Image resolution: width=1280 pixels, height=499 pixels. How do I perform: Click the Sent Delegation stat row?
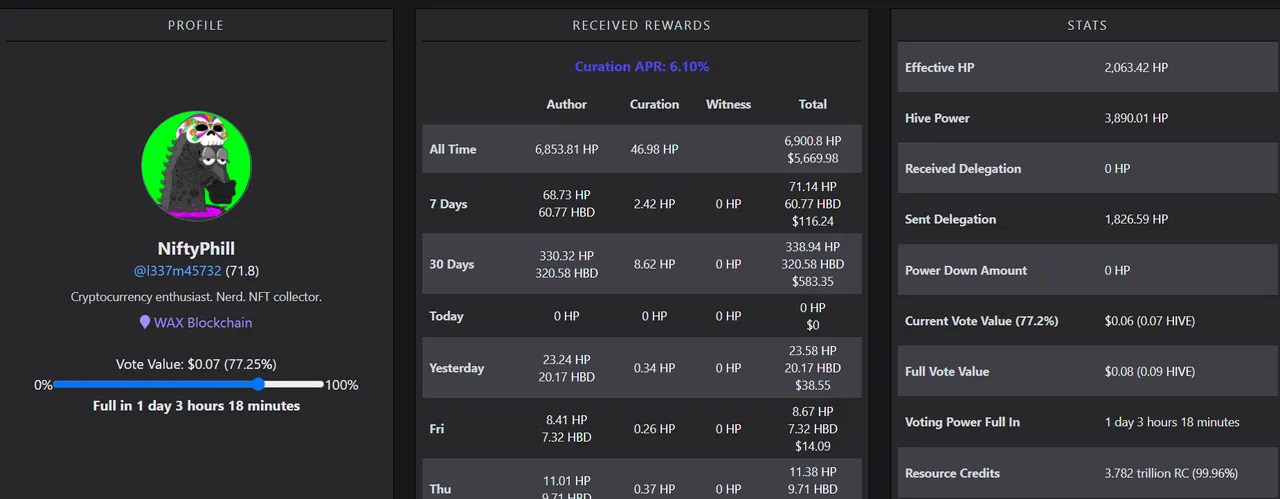pos(1088,219)
